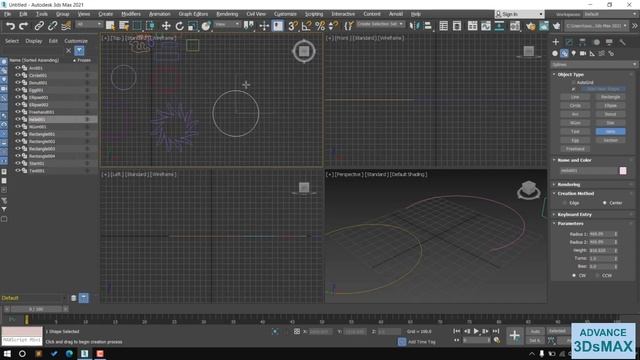The image size is (640, 360).
Task: Open the Scripting menu
Action: coord(314,14)
